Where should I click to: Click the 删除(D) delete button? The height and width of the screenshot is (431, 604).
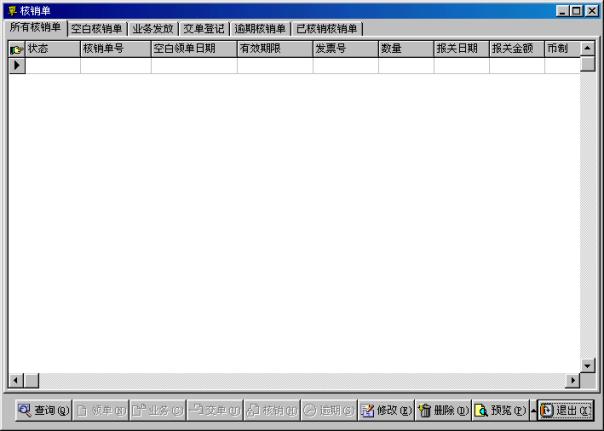pos(443,410)
